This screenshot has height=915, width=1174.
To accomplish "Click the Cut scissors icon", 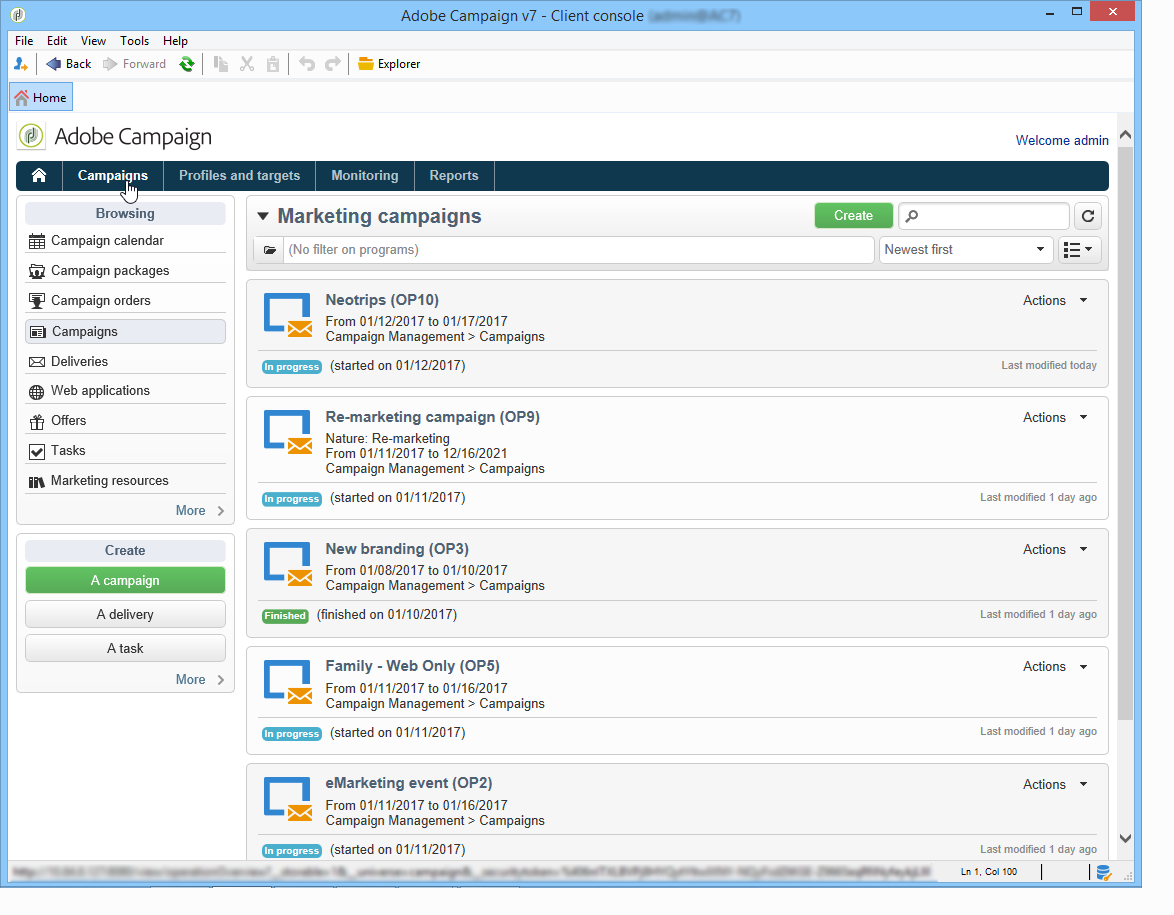I will (x=246, y=64).
